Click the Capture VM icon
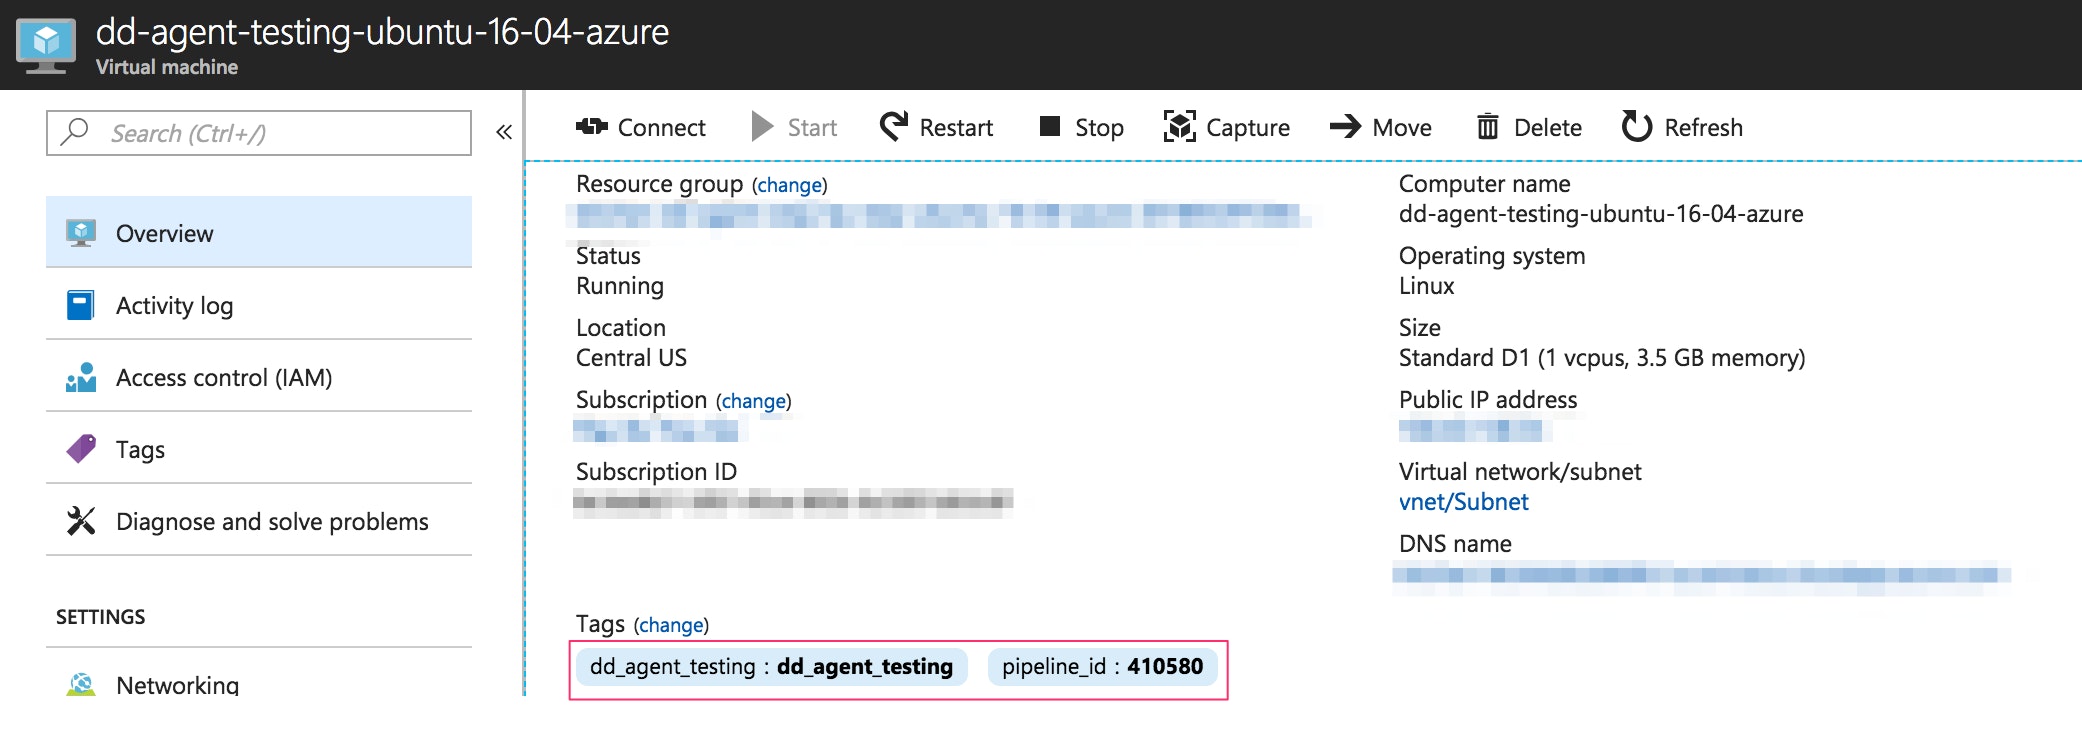This screenshot has height=742, width=2082. pos(1179,127)
